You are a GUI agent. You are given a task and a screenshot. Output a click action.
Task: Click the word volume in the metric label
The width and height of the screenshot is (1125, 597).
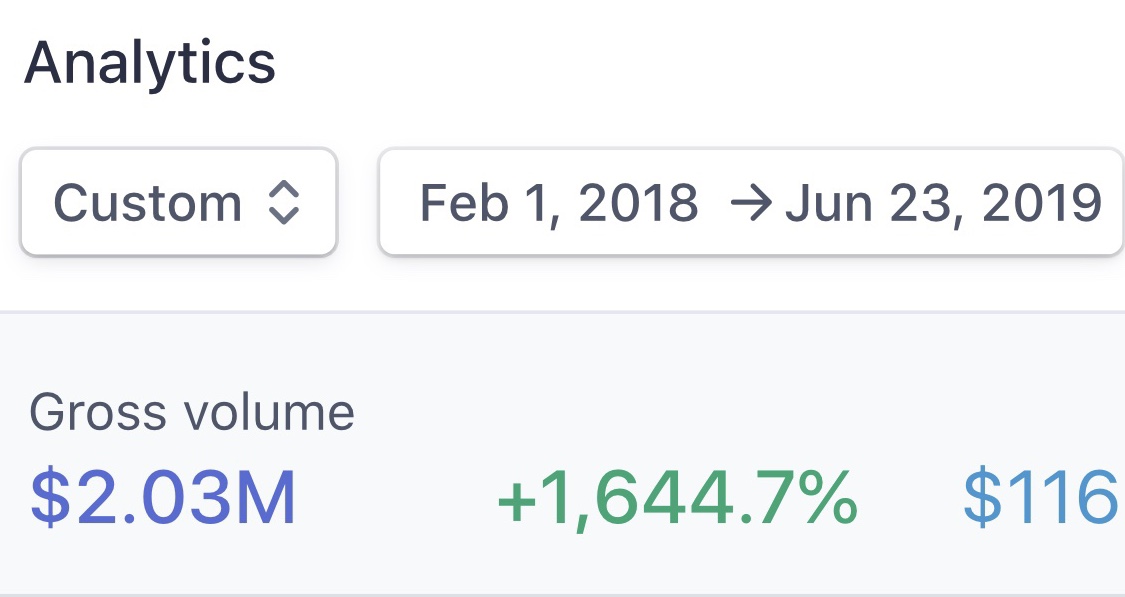coord(282,412)
